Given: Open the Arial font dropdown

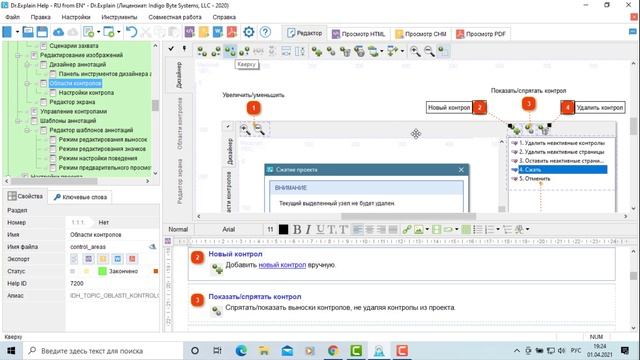Looking at the screenshot, I should pyautogui.click(x=229, y=229).
